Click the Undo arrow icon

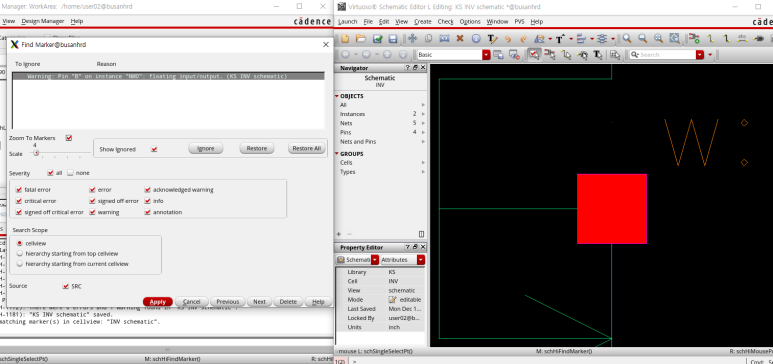(508, 38)
